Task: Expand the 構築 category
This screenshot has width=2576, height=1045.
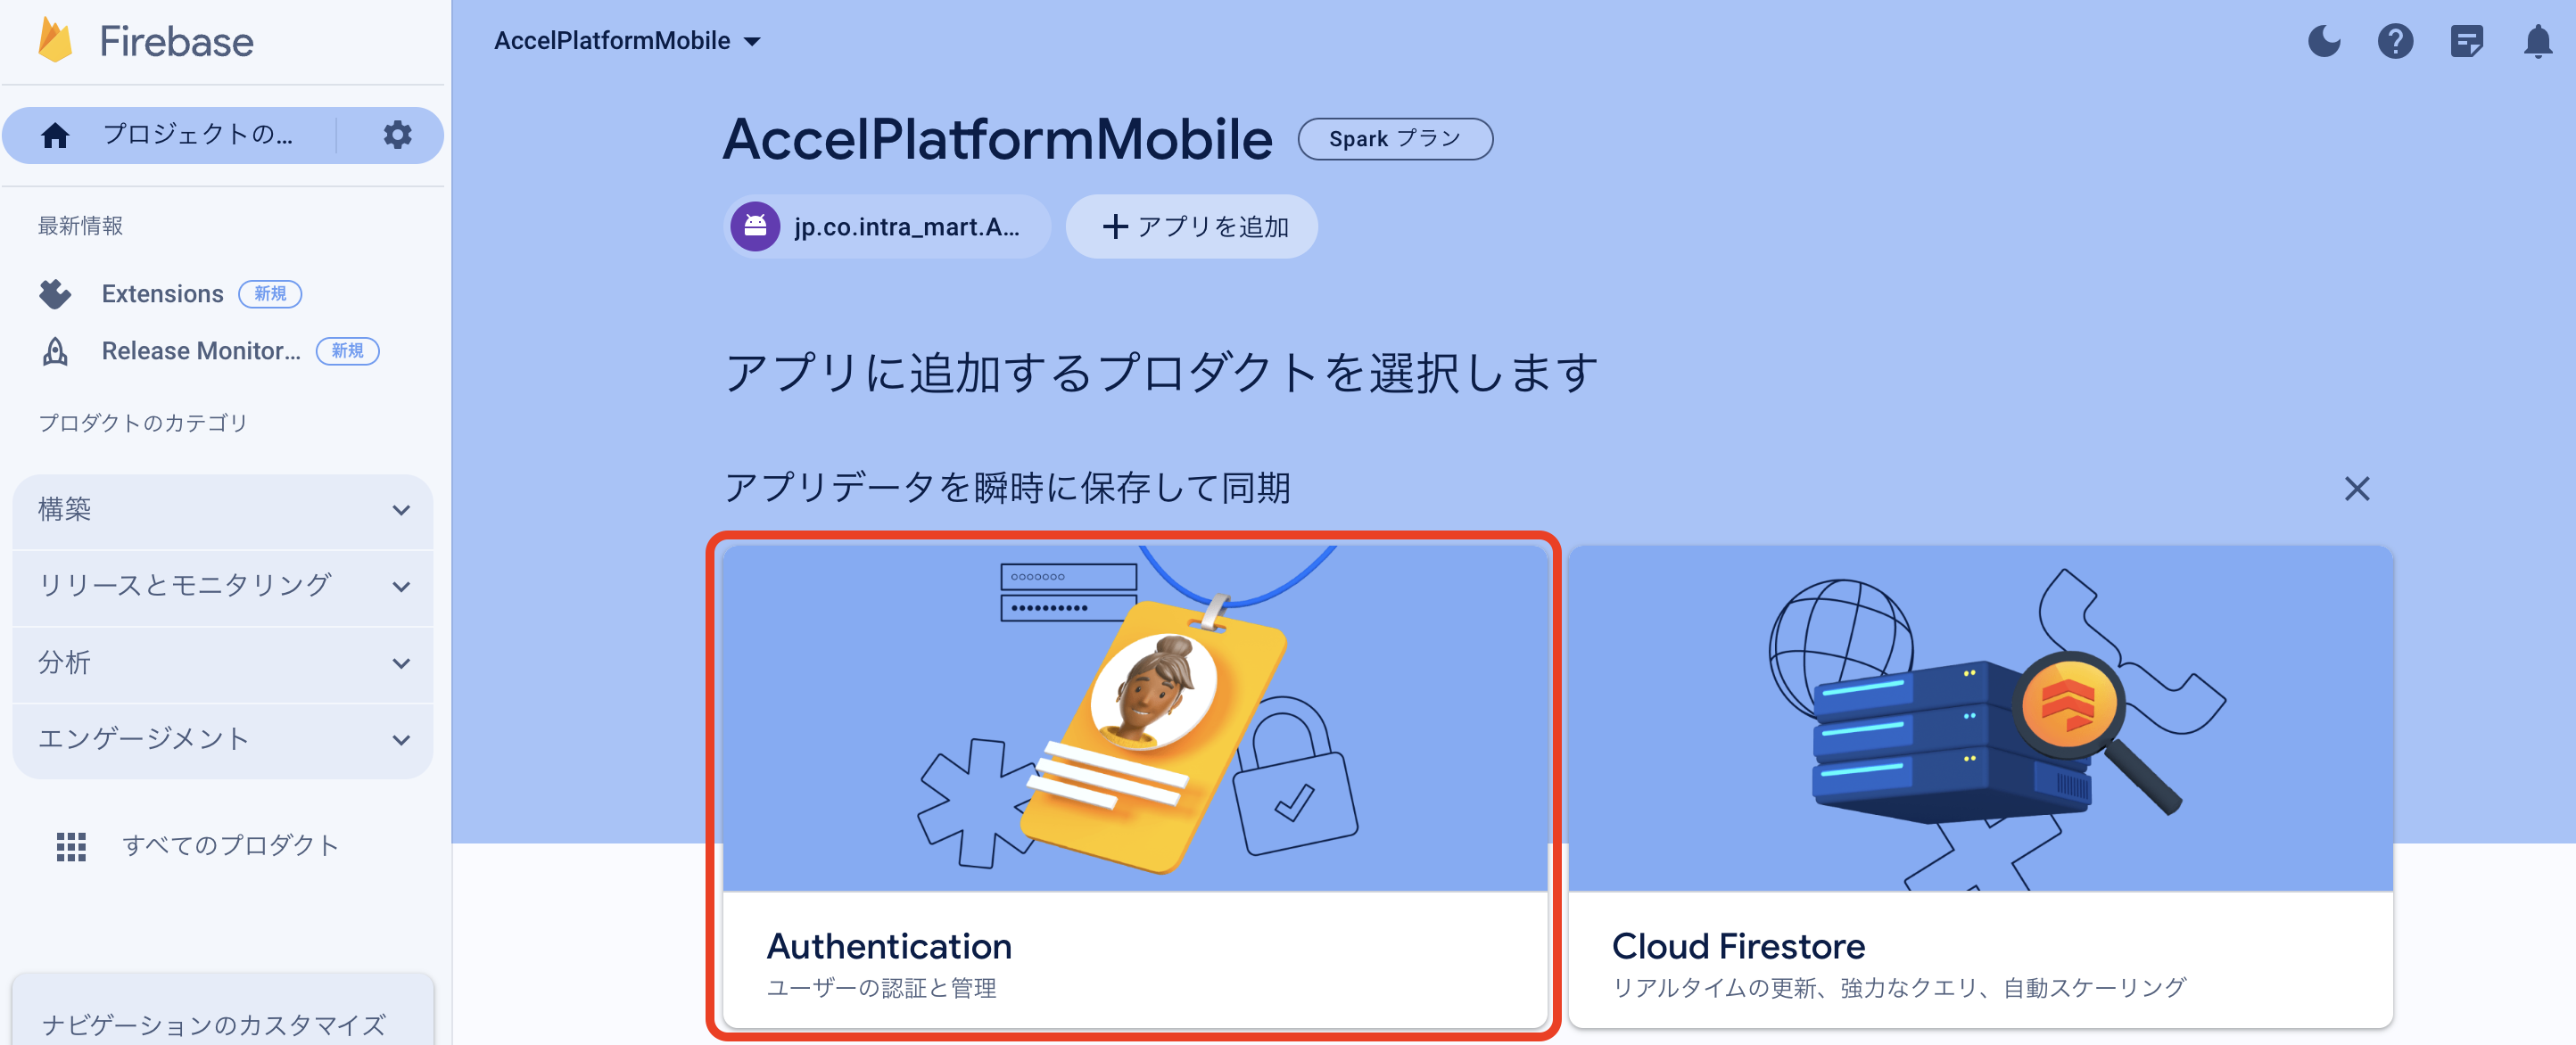Action: [222, 510]
